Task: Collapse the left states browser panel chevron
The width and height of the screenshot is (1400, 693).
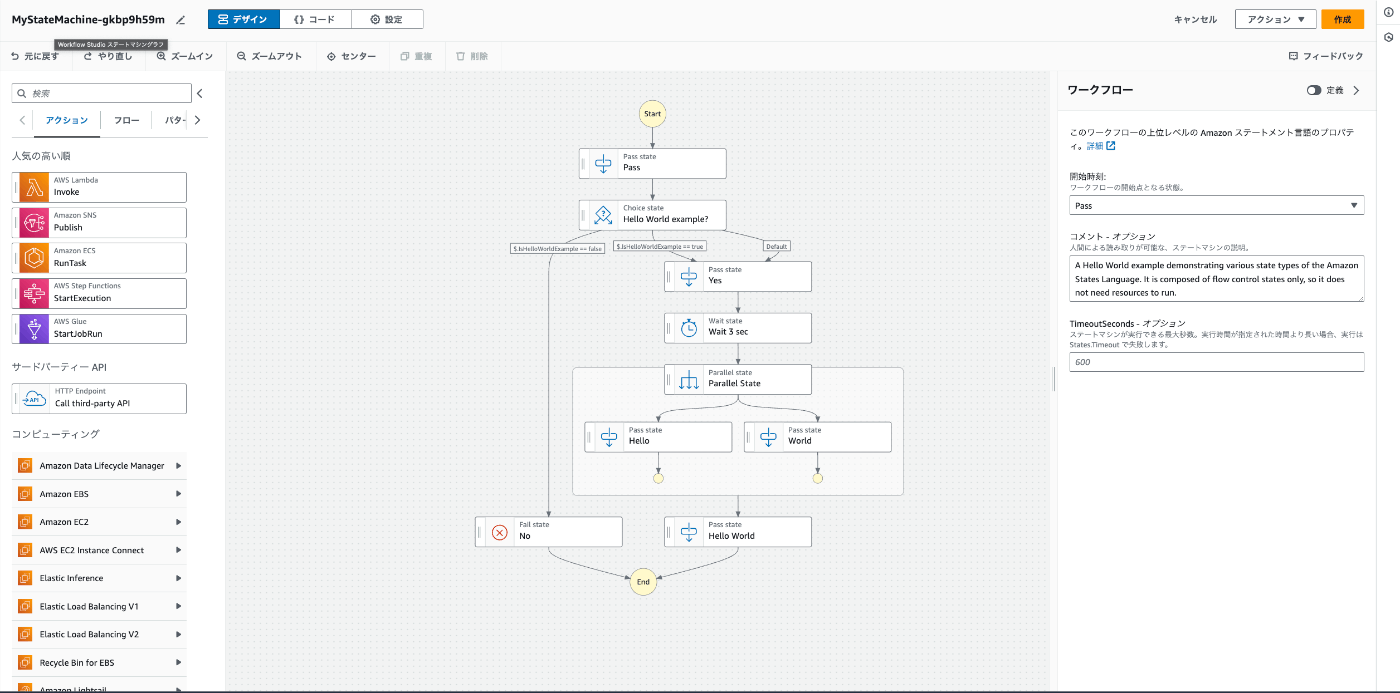Action: (x=199, y=93)
